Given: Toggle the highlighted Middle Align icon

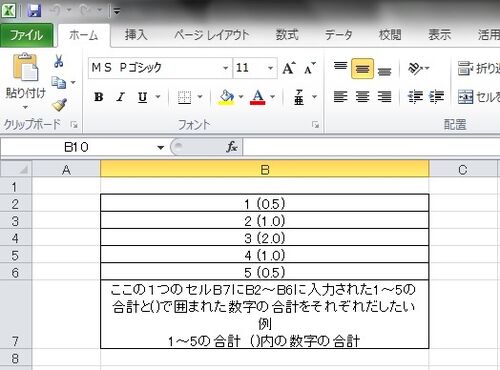Looking at the screenshot, I should [x=362, y=69].
